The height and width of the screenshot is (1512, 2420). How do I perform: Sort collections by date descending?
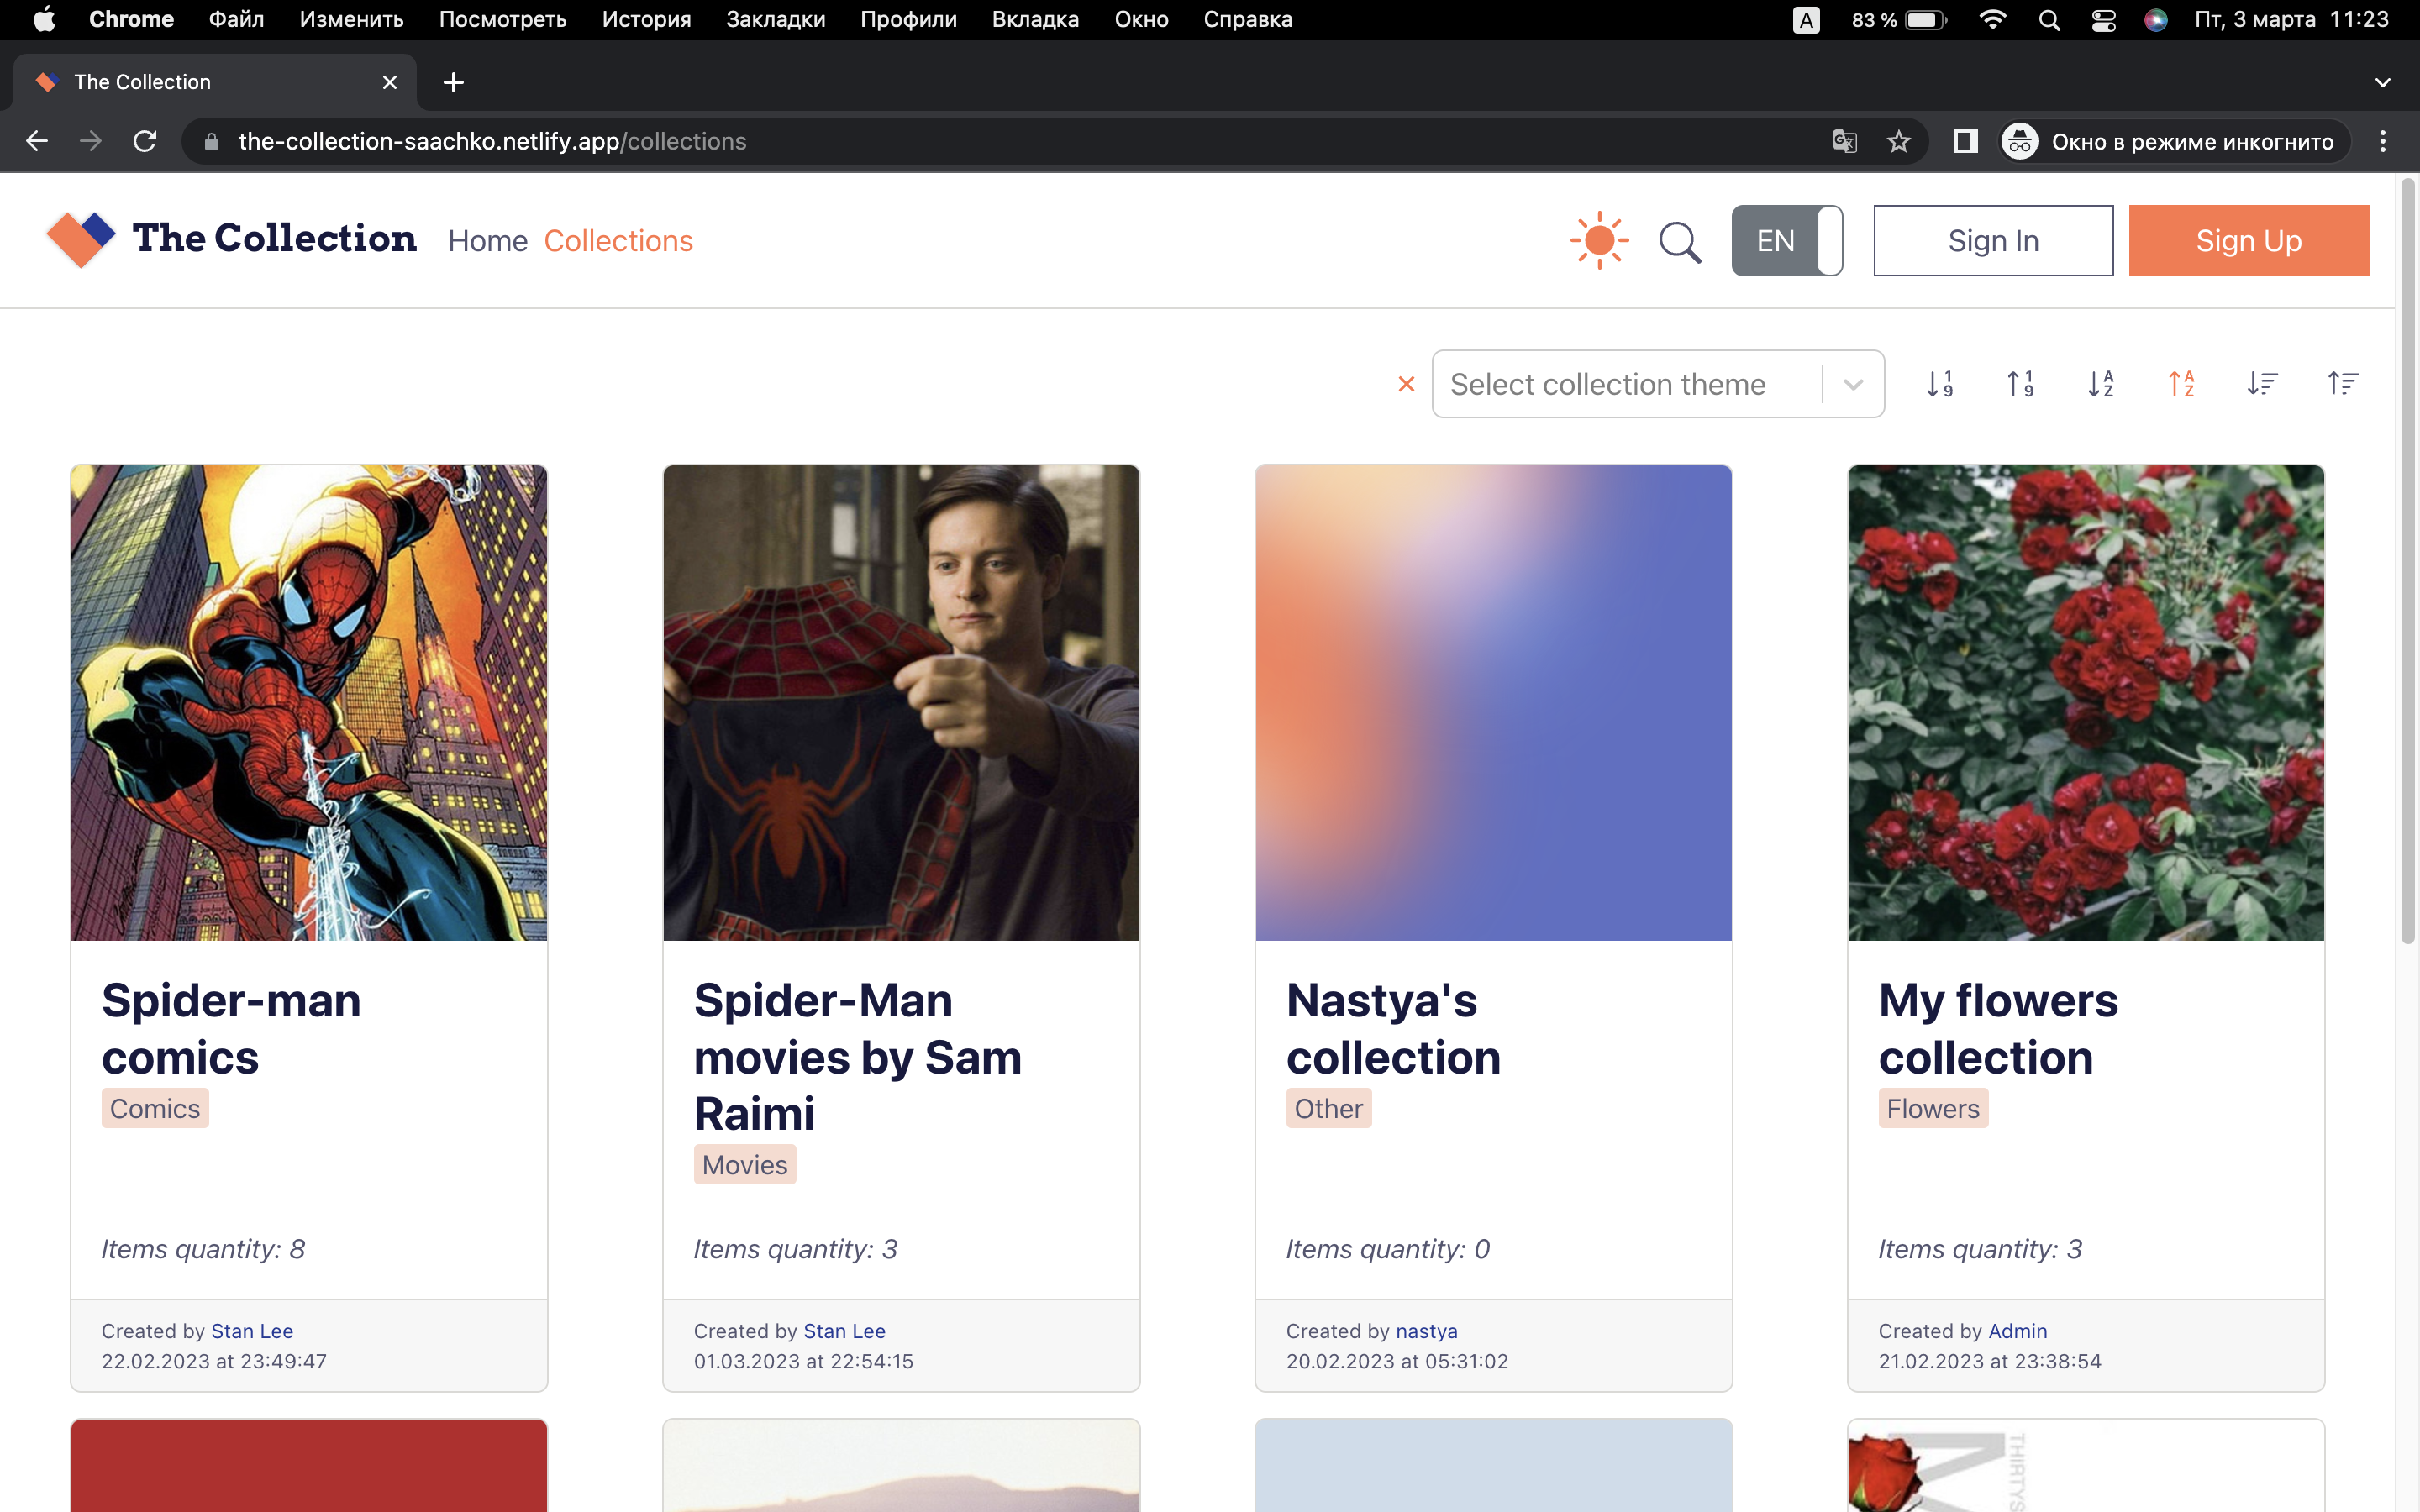coord(2262,383)
